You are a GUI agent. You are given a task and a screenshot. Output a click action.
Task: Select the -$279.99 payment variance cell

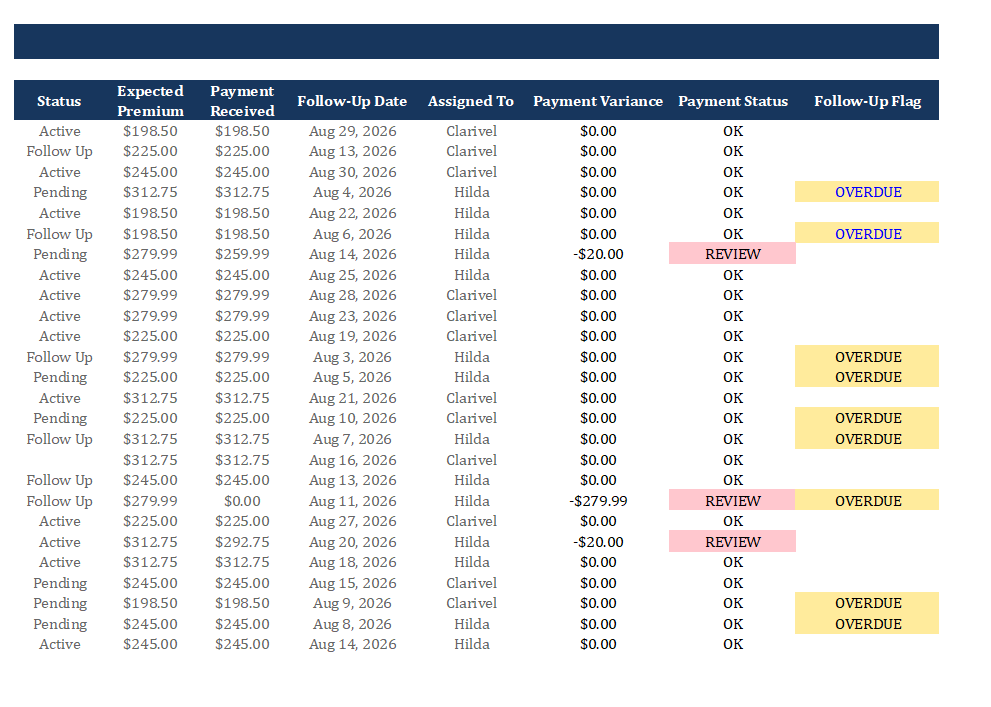point(598,501)
